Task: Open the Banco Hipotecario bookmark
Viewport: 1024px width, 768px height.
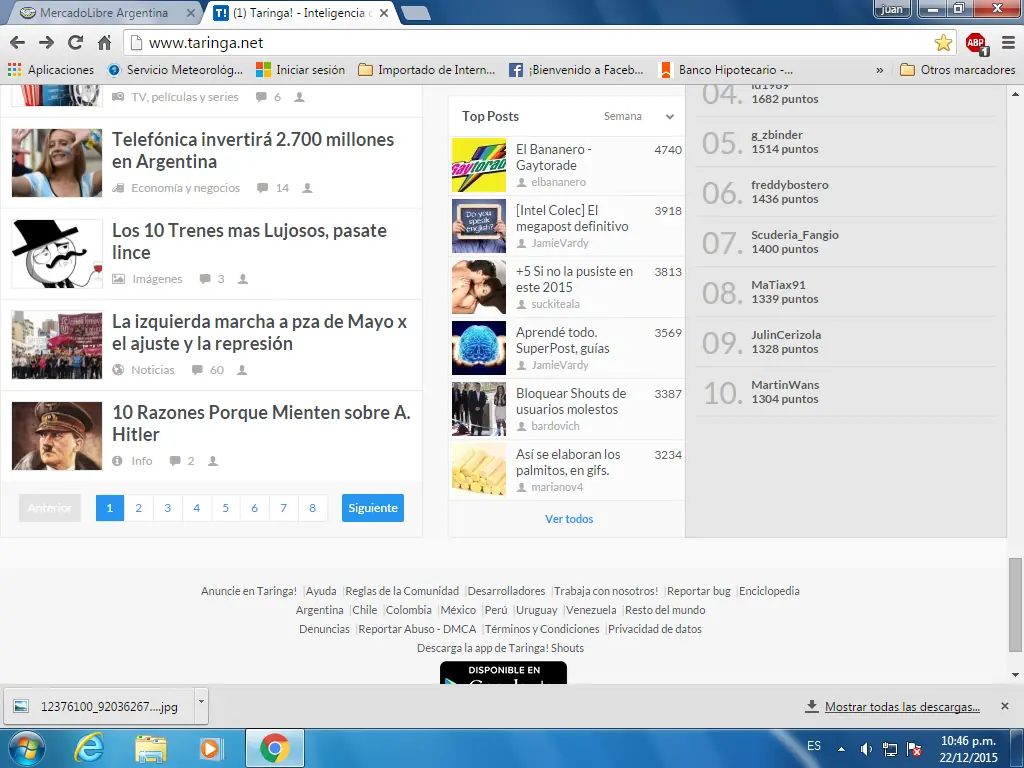Action: (x=726, y=70)
